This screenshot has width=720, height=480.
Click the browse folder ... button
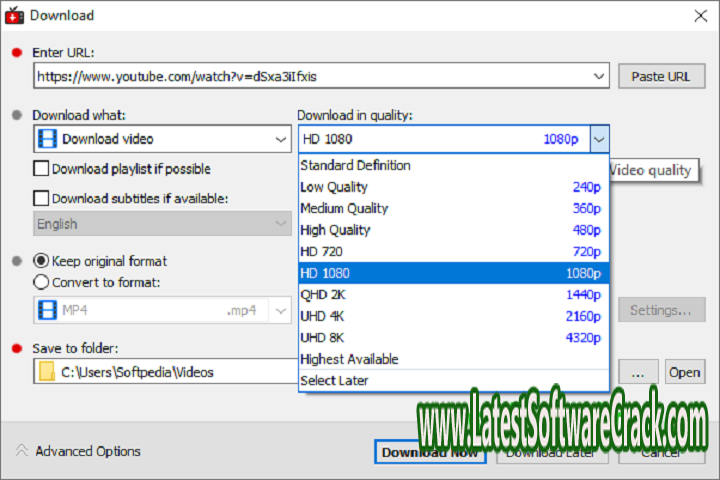pos(638,372)
